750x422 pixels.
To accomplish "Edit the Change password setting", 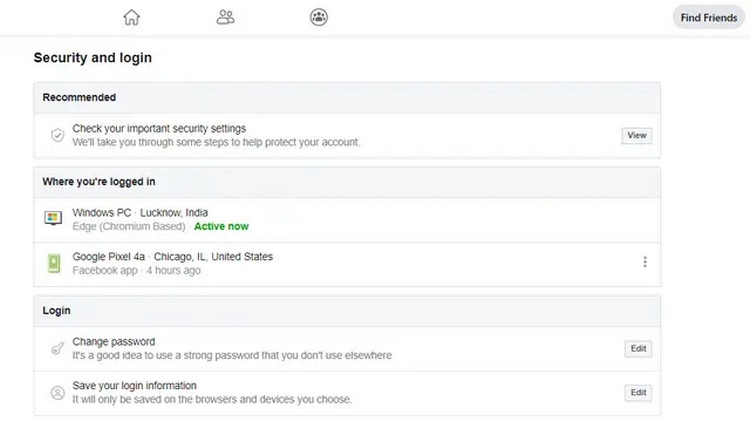I will click(x=637, y=349).
